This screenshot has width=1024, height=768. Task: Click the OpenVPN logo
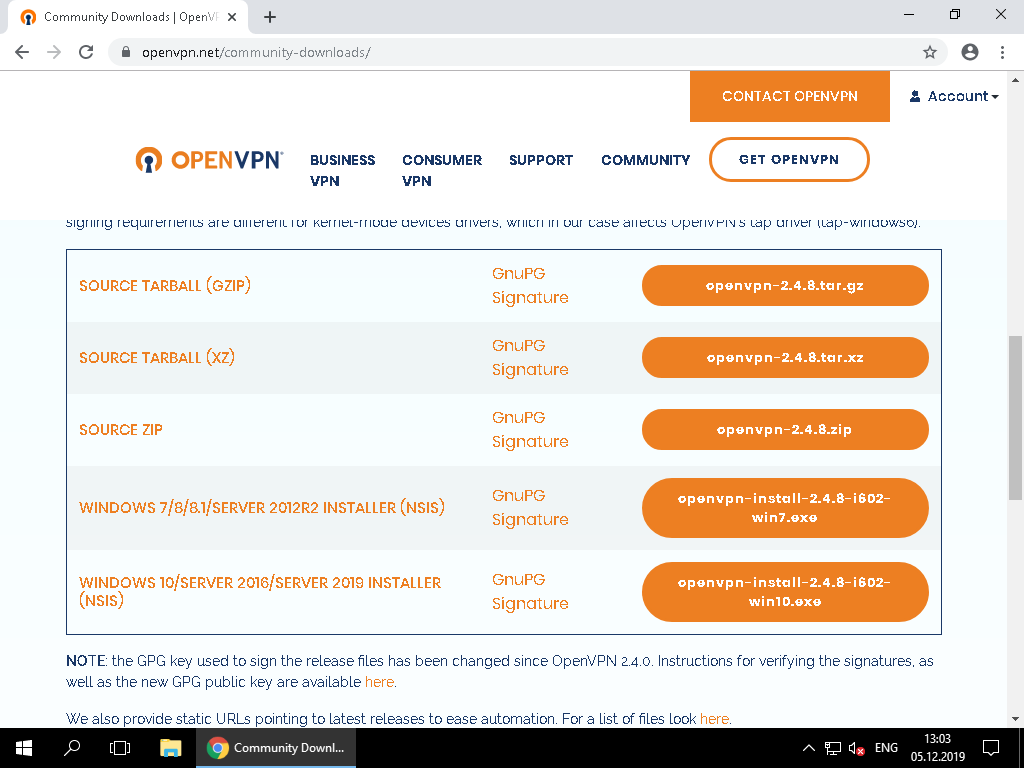click(x=209, y=160)
